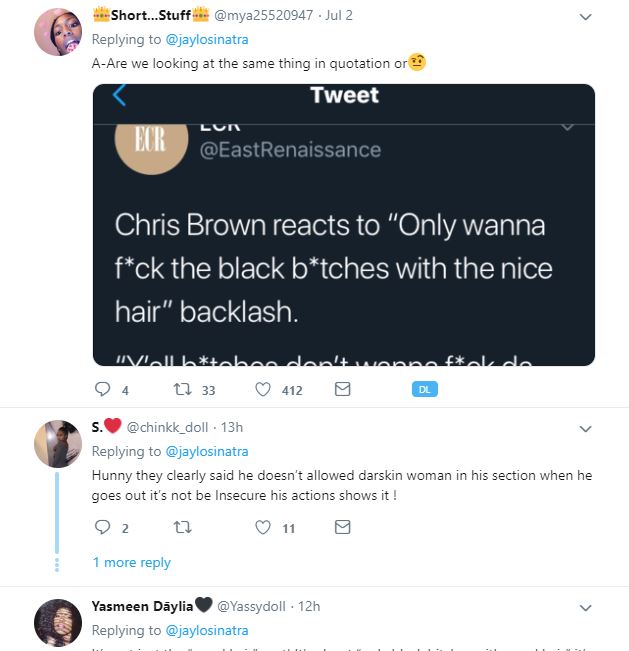Open @chinkk_doll profile from username
Image resolution: width=629 pixels, height=651 pixels.
[x=167, y=427]
